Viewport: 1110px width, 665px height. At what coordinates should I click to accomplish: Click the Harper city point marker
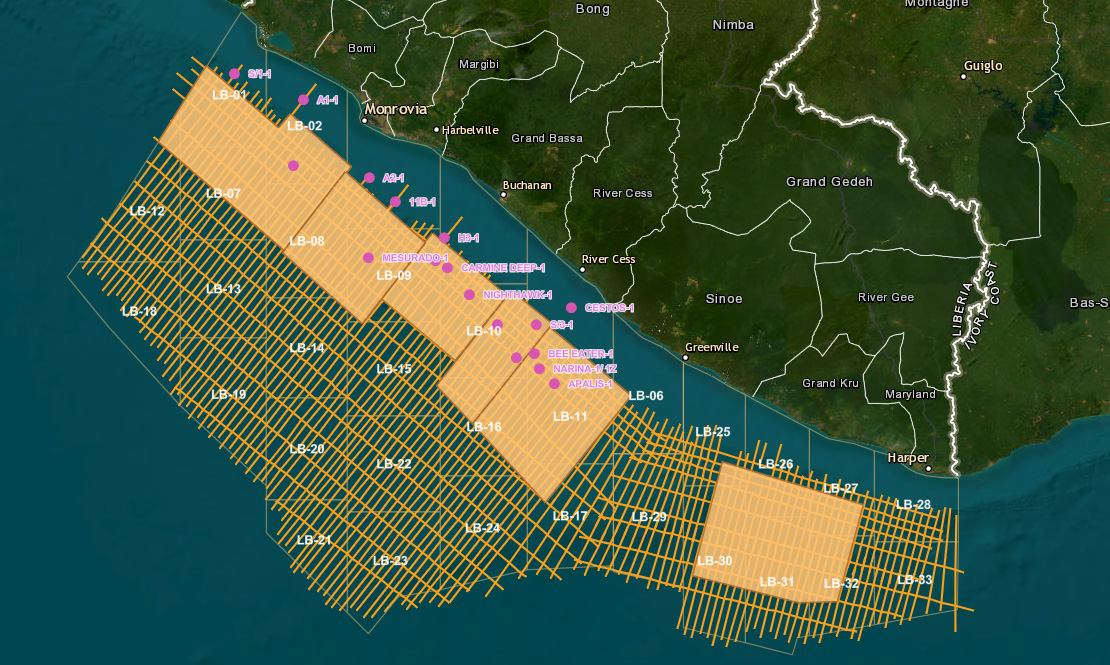(929, 468)
